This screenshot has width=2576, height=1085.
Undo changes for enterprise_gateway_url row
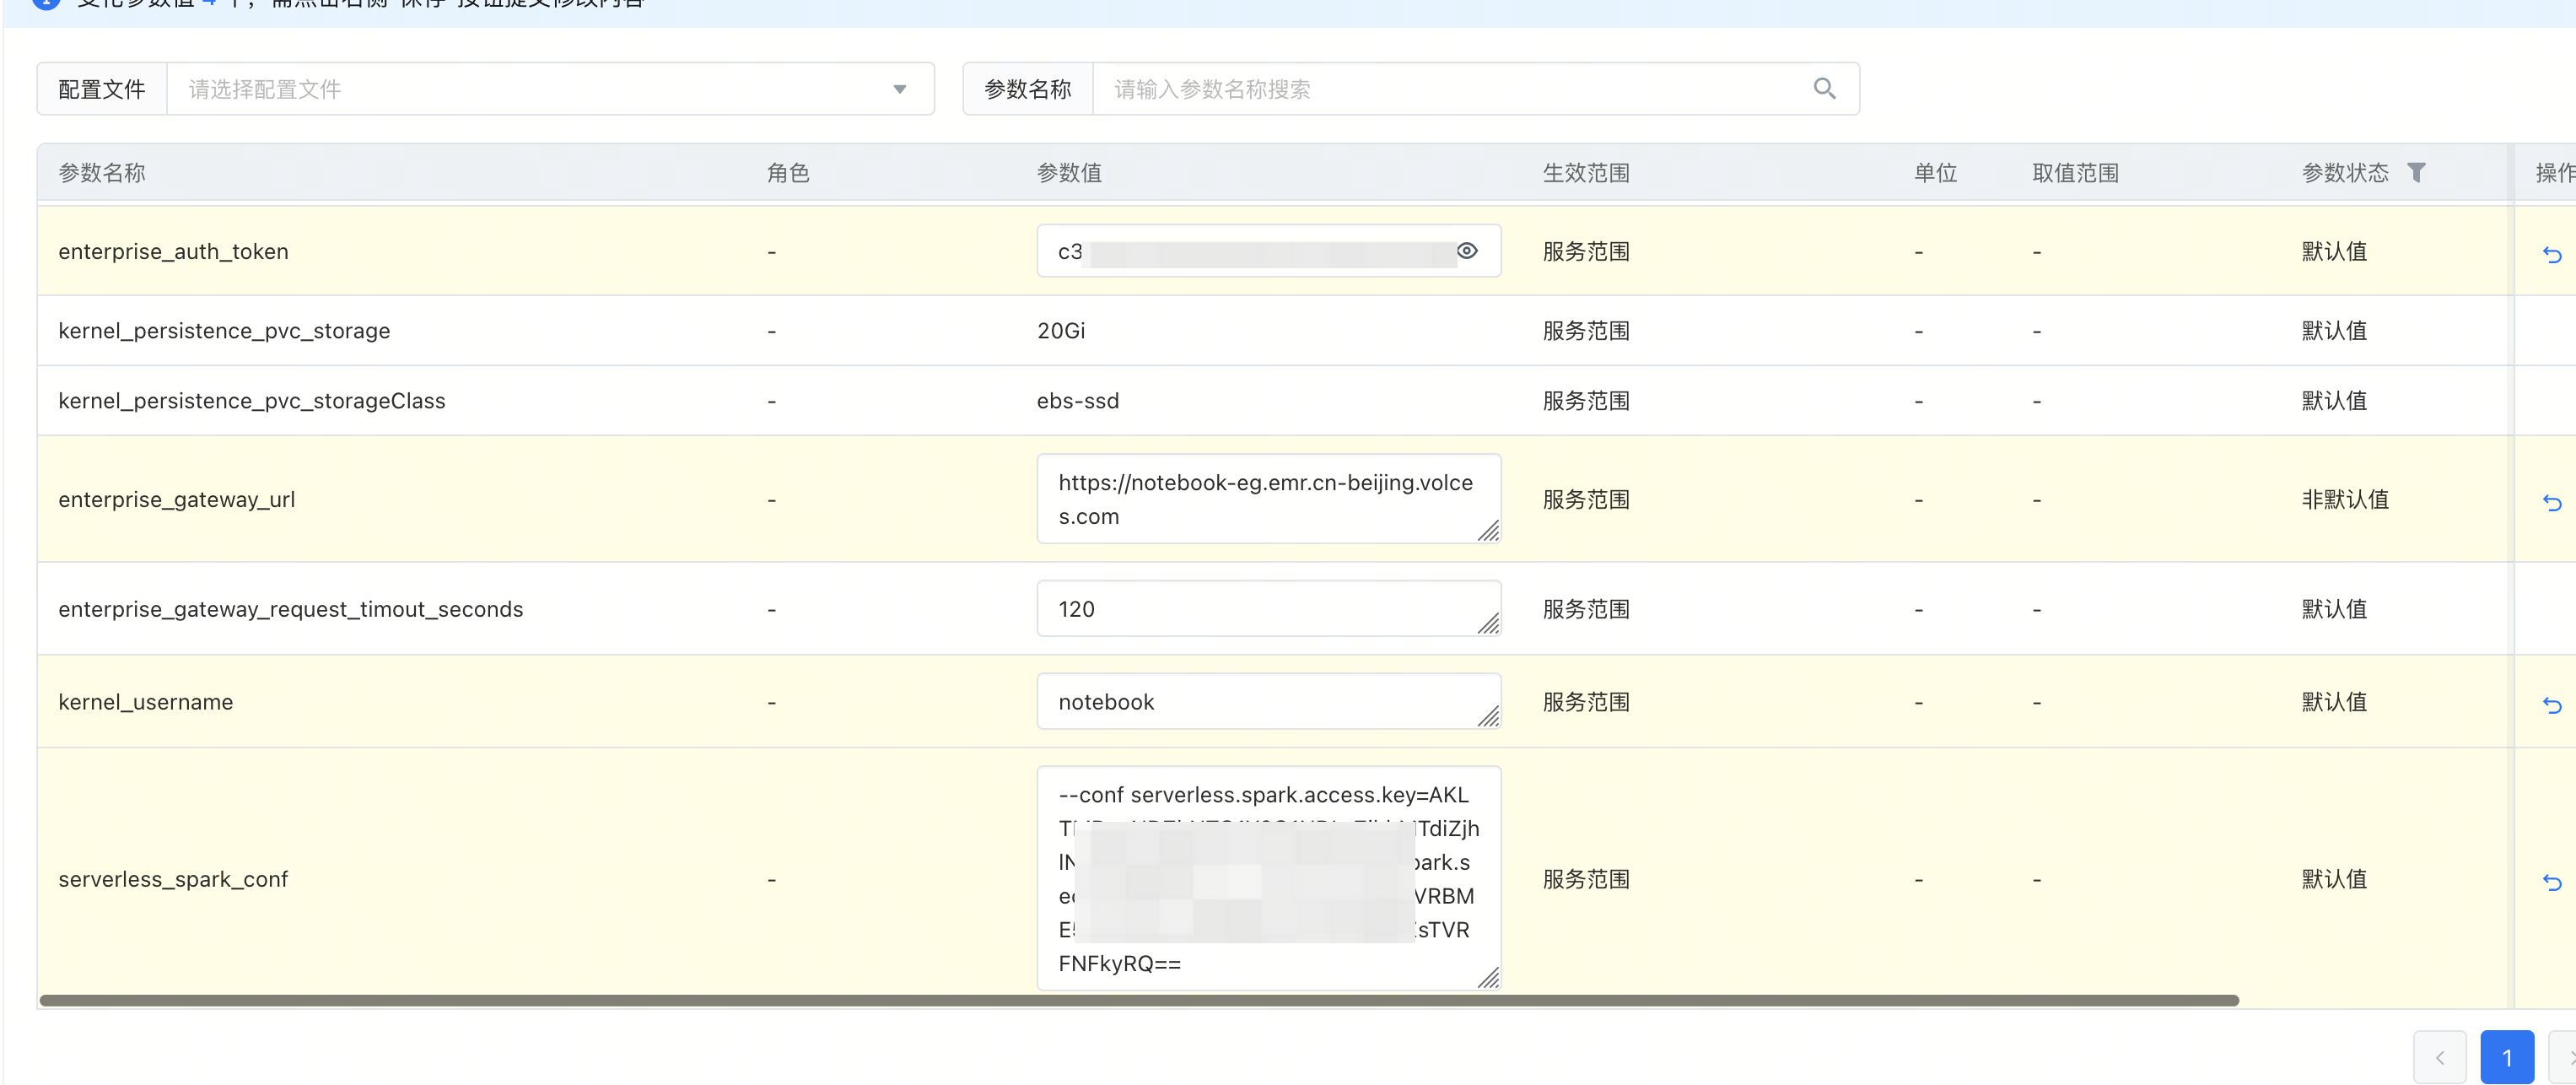pos(2551,502)
